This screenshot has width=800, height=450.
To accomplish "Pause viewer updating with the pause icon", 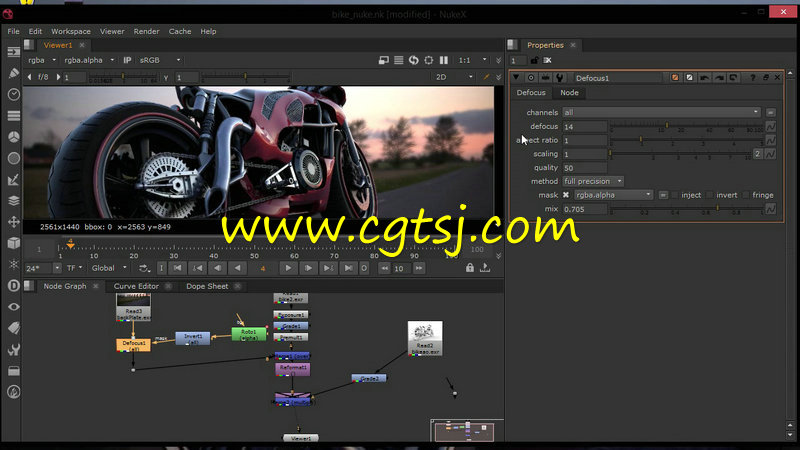I will pos(444,60).
